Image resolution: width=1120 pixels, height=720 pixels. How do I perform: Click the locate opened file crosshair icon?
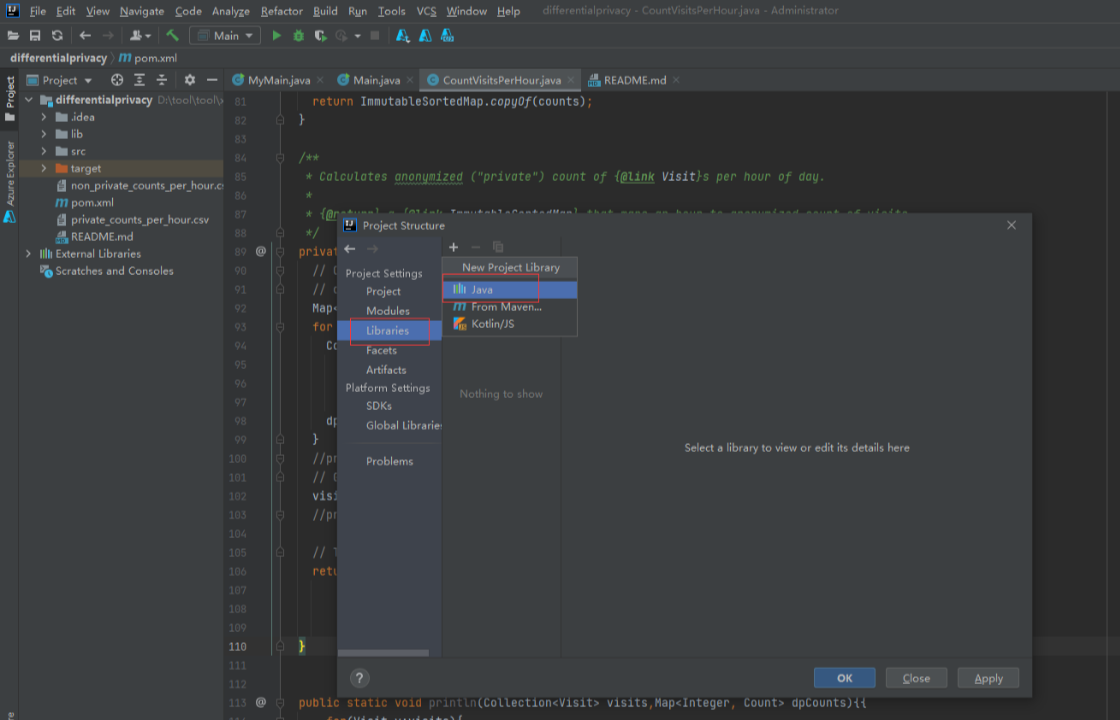[117, 80]
